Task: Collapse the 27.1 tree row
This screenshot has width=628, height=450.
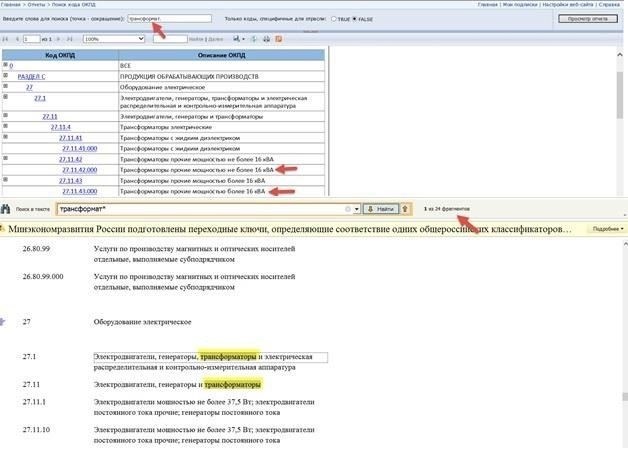Action: coord(6,96)
